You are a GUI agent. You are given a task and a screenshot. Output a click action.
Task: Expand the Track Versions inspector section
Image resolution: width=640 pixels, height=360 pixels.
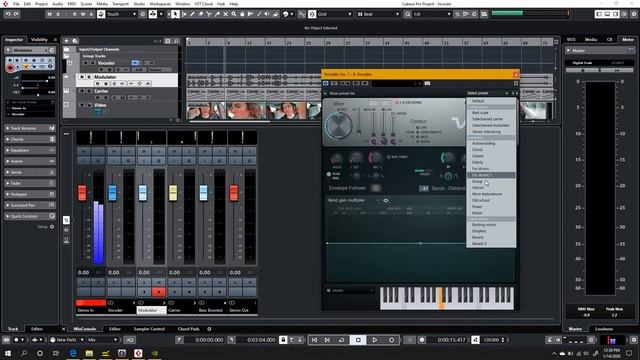pos(29,128)
